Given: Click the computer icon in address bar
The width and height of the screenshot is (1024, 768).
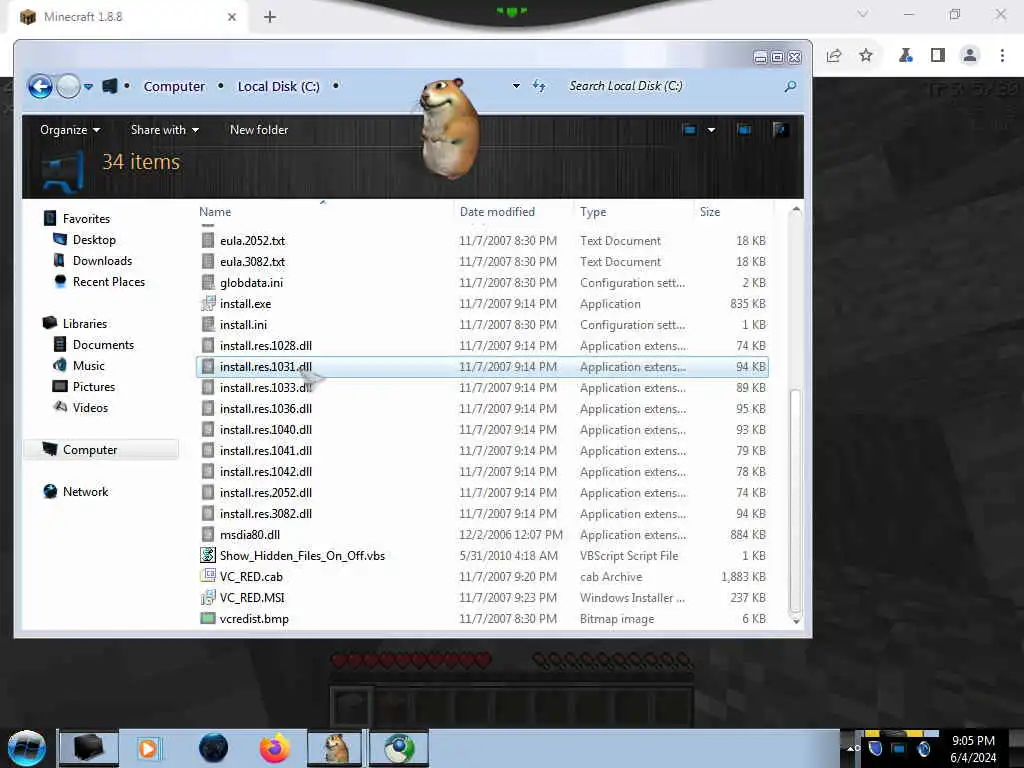Looking at the screenshot, I should [110, 86].
